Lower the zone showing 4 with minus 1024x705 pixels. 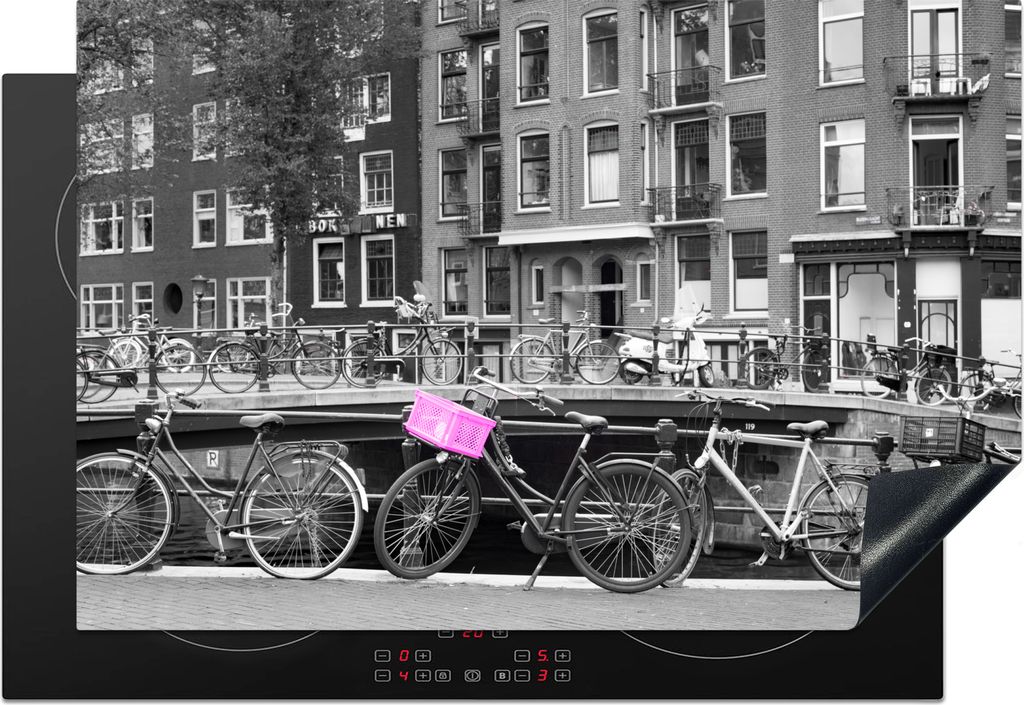click(x=383, y=676)
